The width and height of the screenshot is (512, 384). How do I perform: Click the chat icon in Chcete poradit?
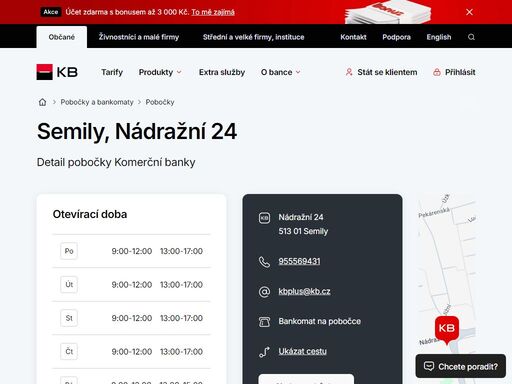pyautogui.click(x=429, y=366)
